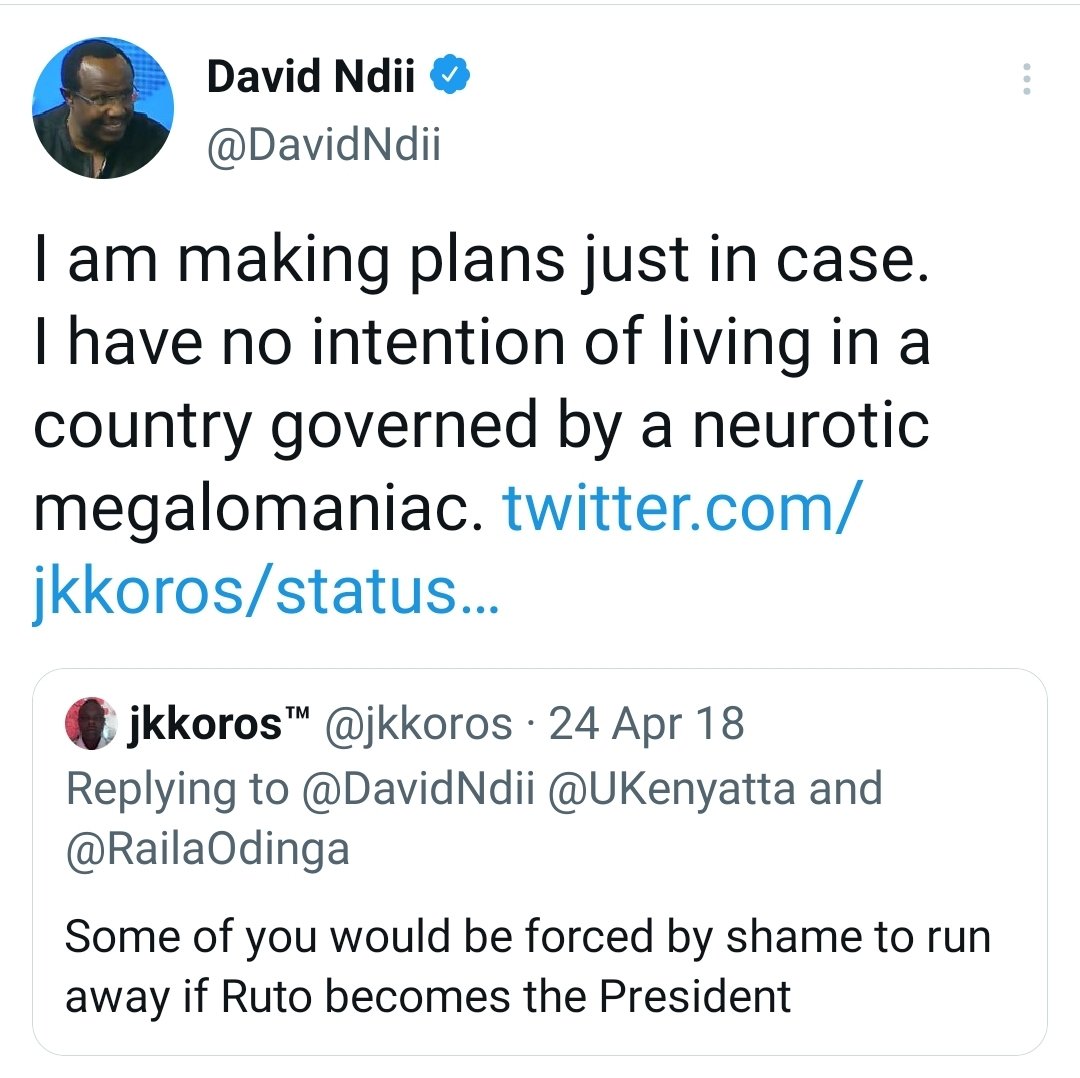Click the word 'President' in quoted tweet
The width and height of the screenshot is (1080, 1078).
coord(694,996)
